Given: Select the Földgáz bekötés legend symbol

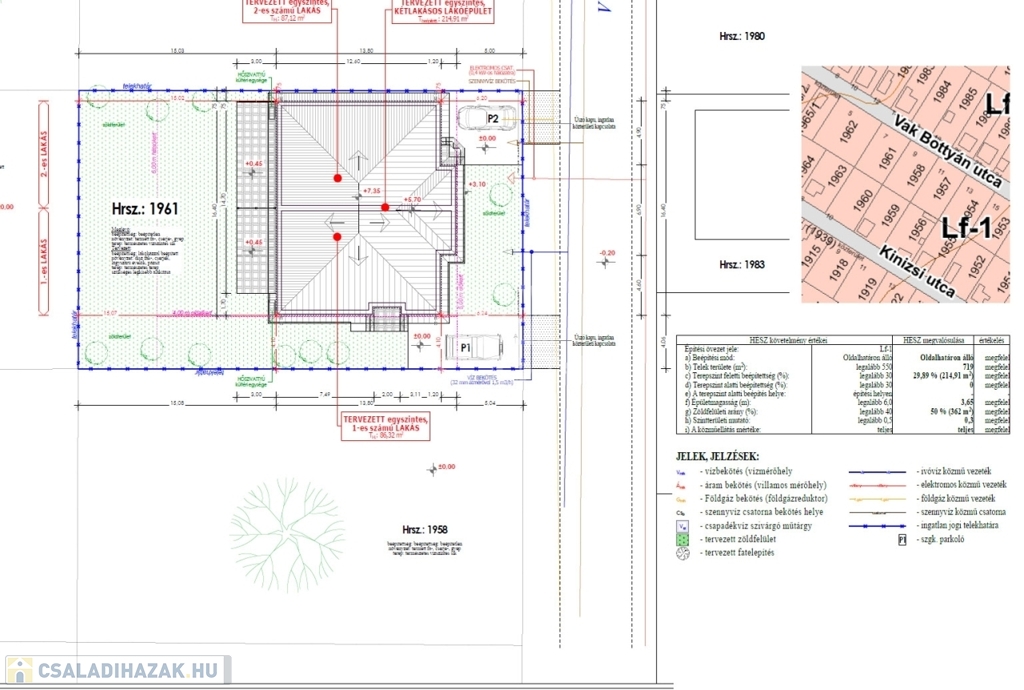Looking at the screenshot, I should click(x=681, y=498).
